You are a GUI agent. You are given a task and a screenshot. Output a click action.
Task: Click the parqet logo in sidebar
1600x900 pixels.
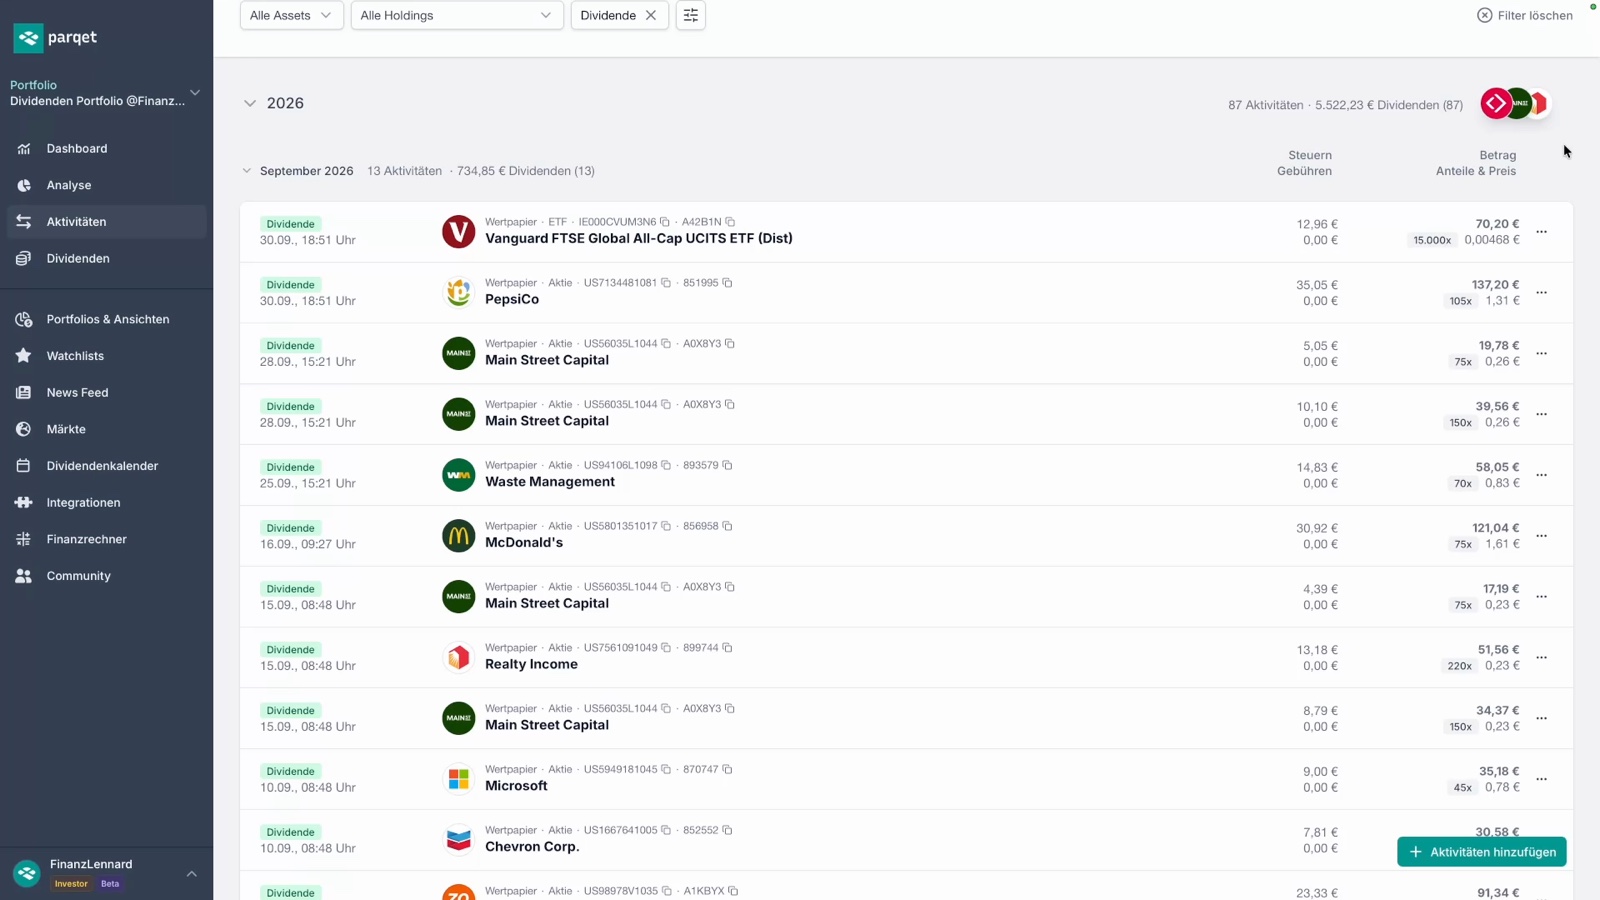[55, 38]
